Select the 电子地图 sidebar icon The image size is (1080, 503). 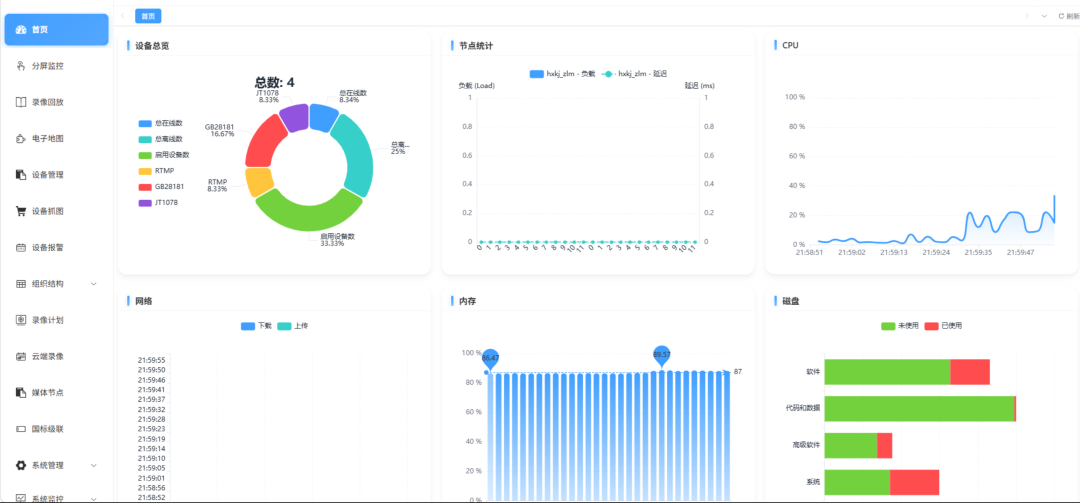tap(21, 138)
